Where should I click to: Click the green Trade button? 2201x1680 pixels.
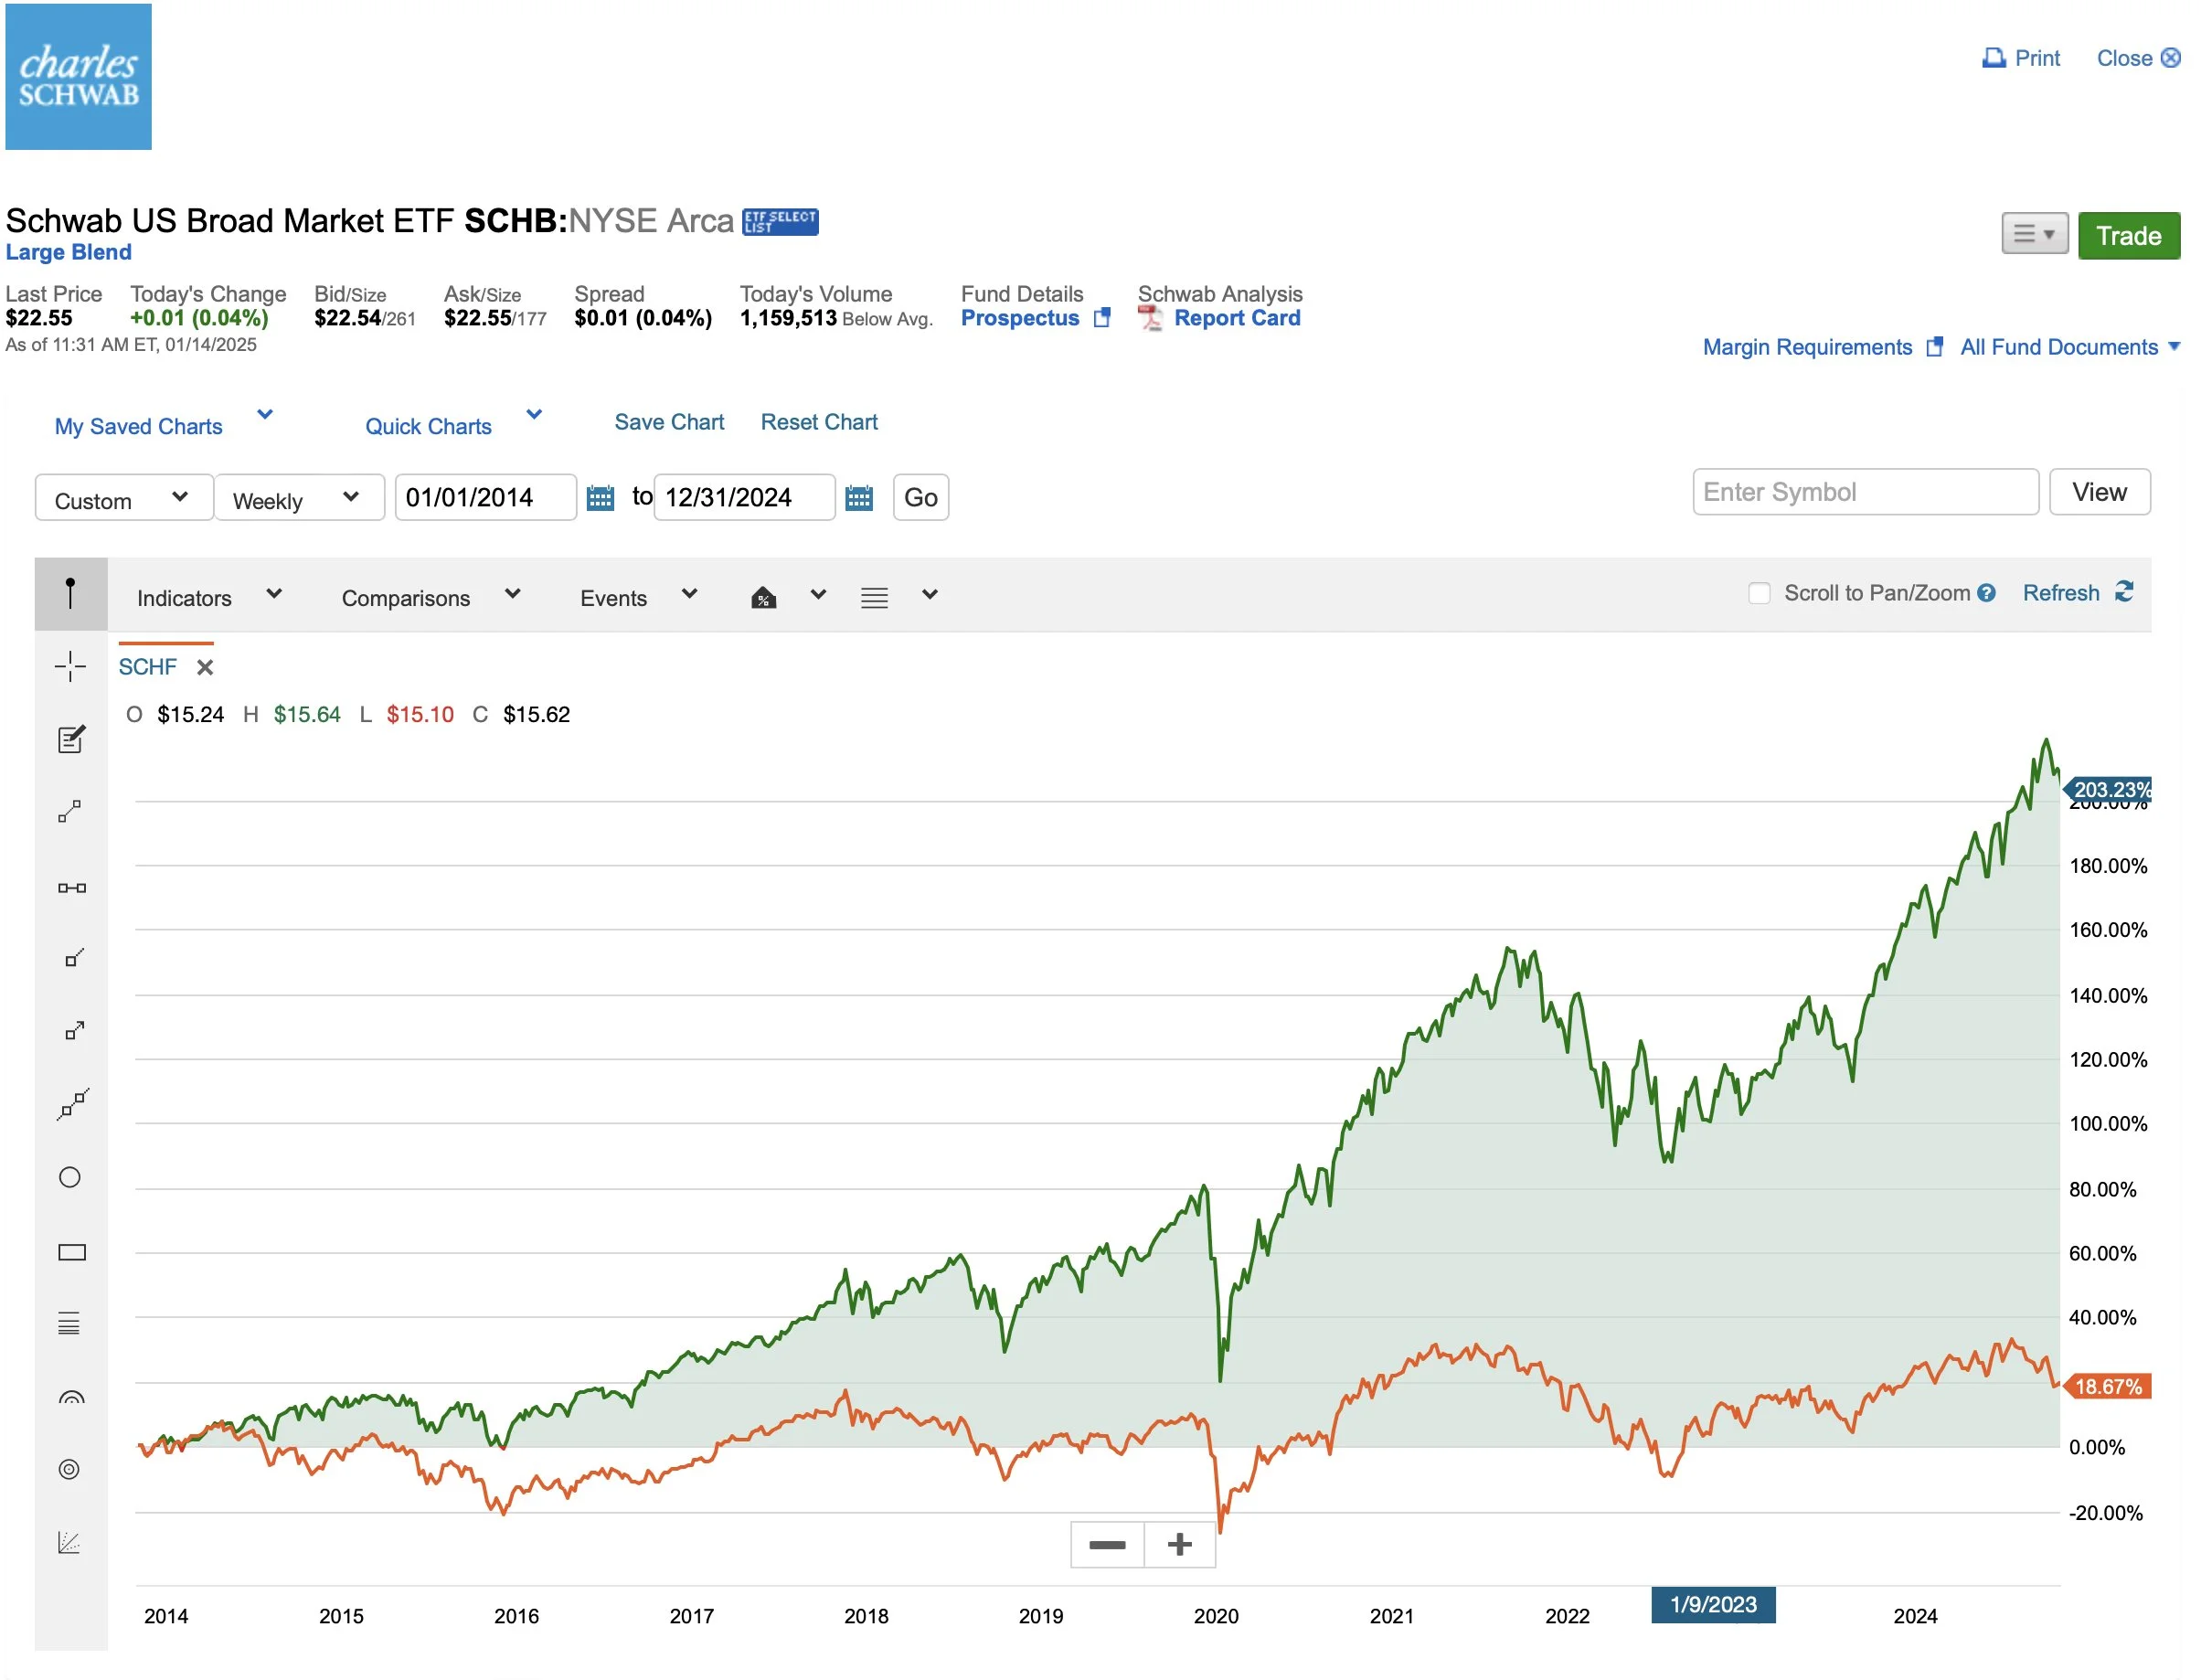(2128, 236)
